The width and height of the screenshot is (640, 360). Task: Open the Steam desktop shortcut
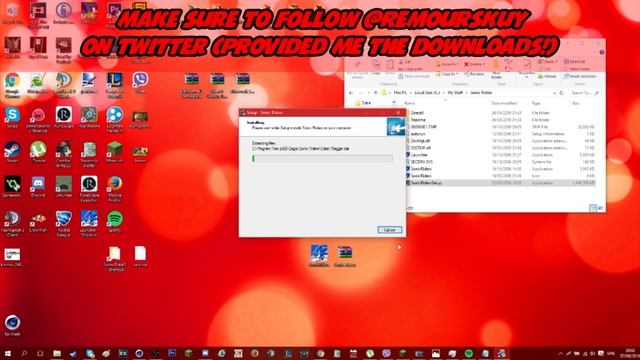(x=12, y=152)
